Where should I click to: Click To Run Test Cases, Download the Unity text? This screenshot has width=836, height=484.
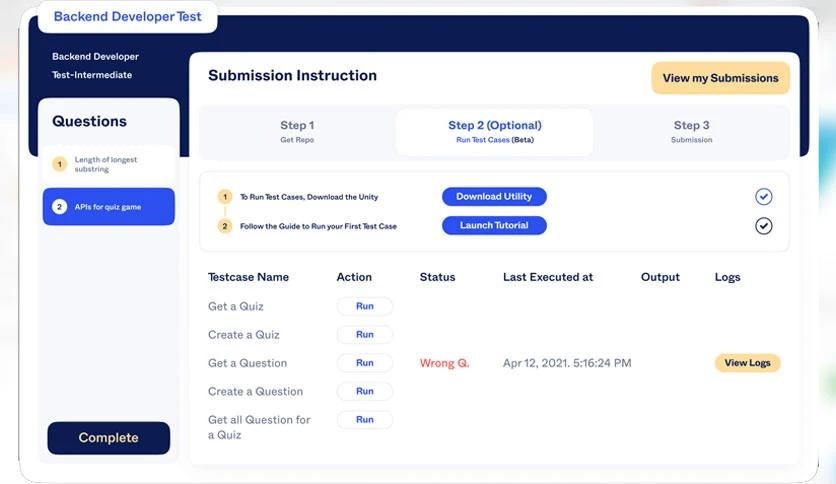click(309, 197)
